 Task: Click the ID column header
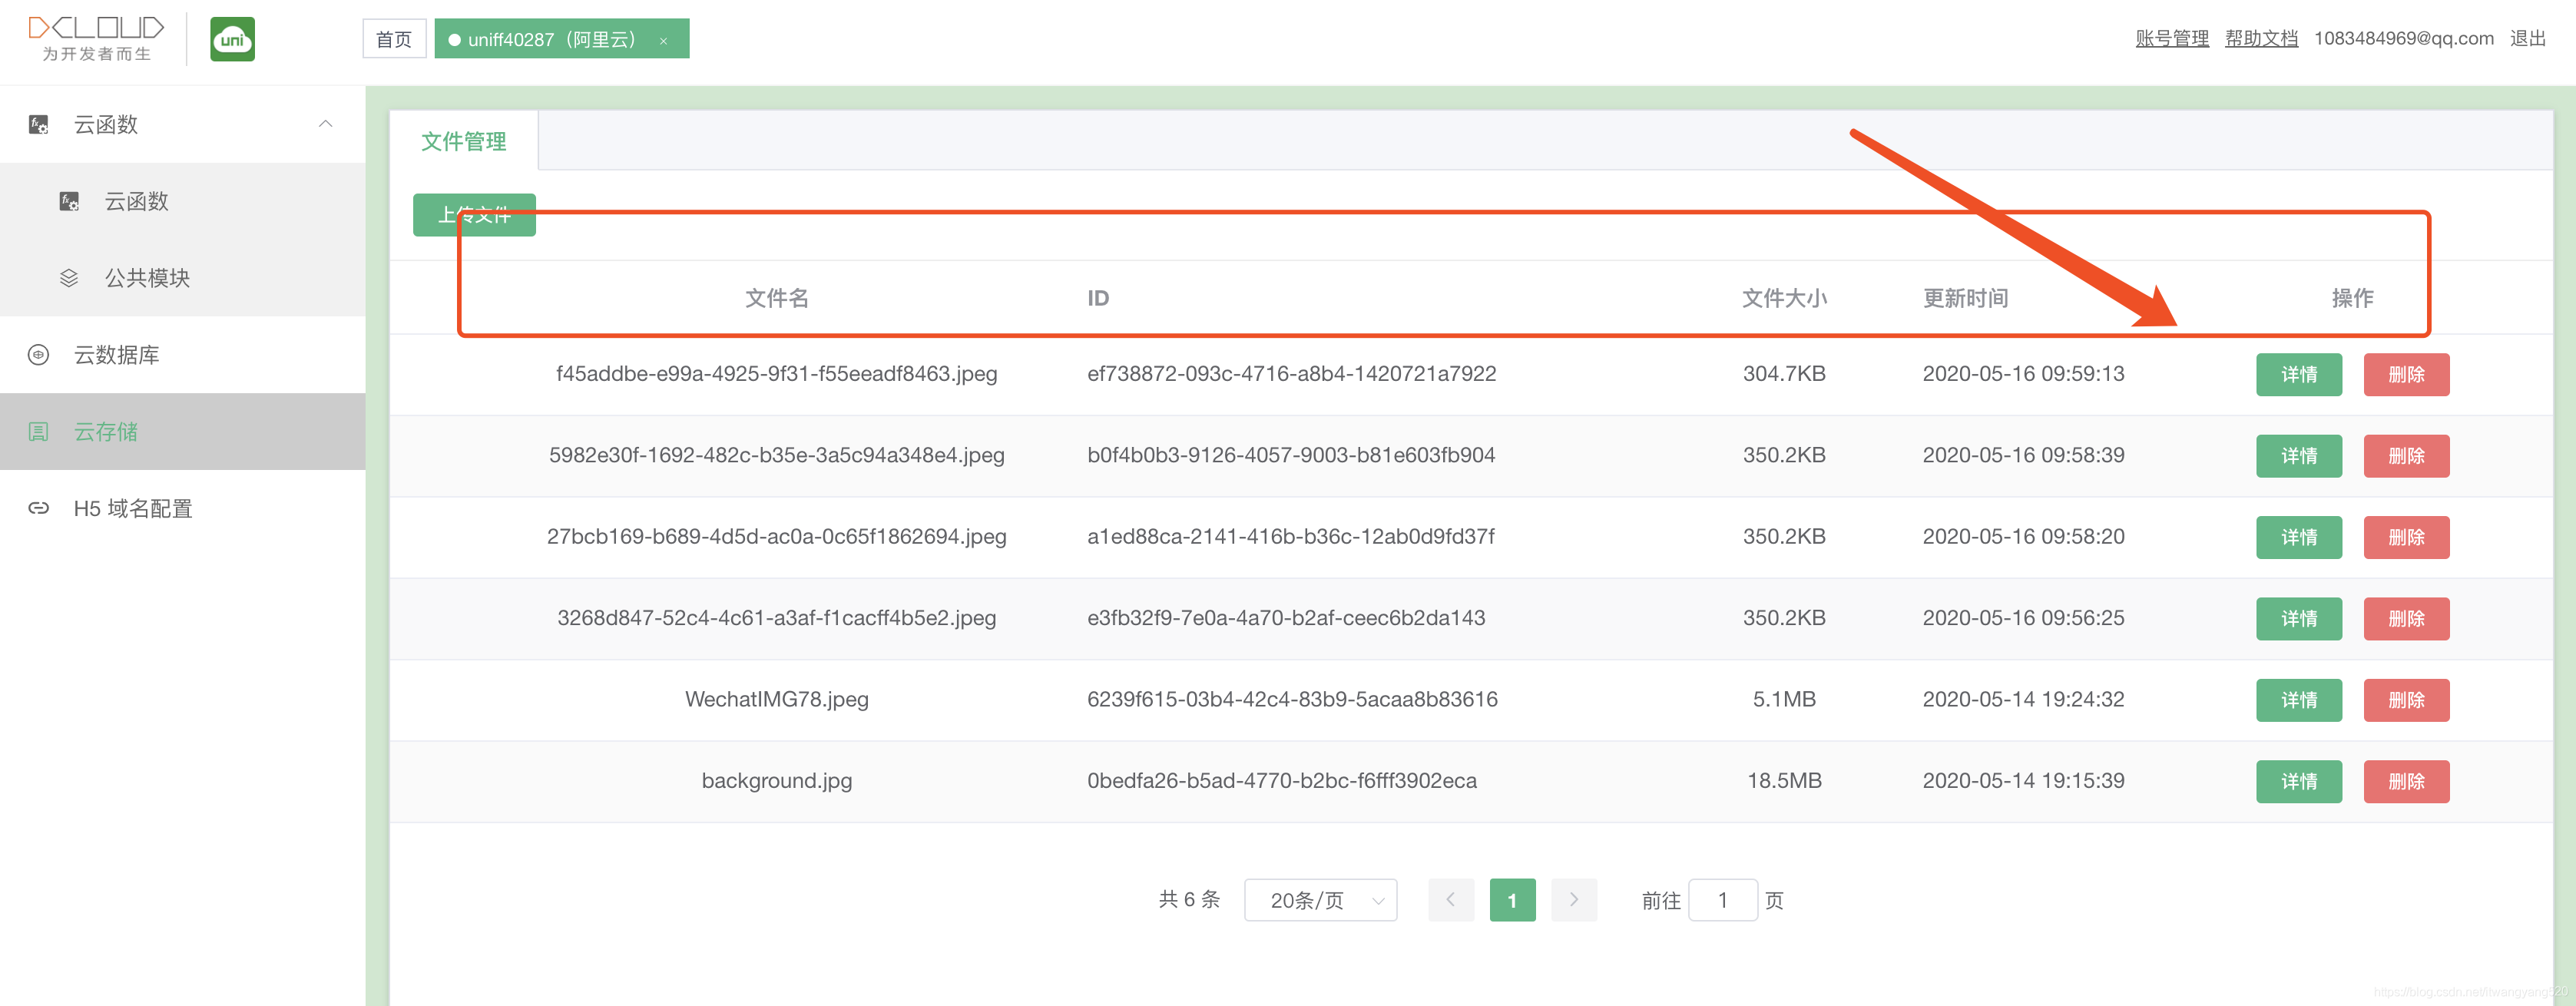tap(1098, 298)
